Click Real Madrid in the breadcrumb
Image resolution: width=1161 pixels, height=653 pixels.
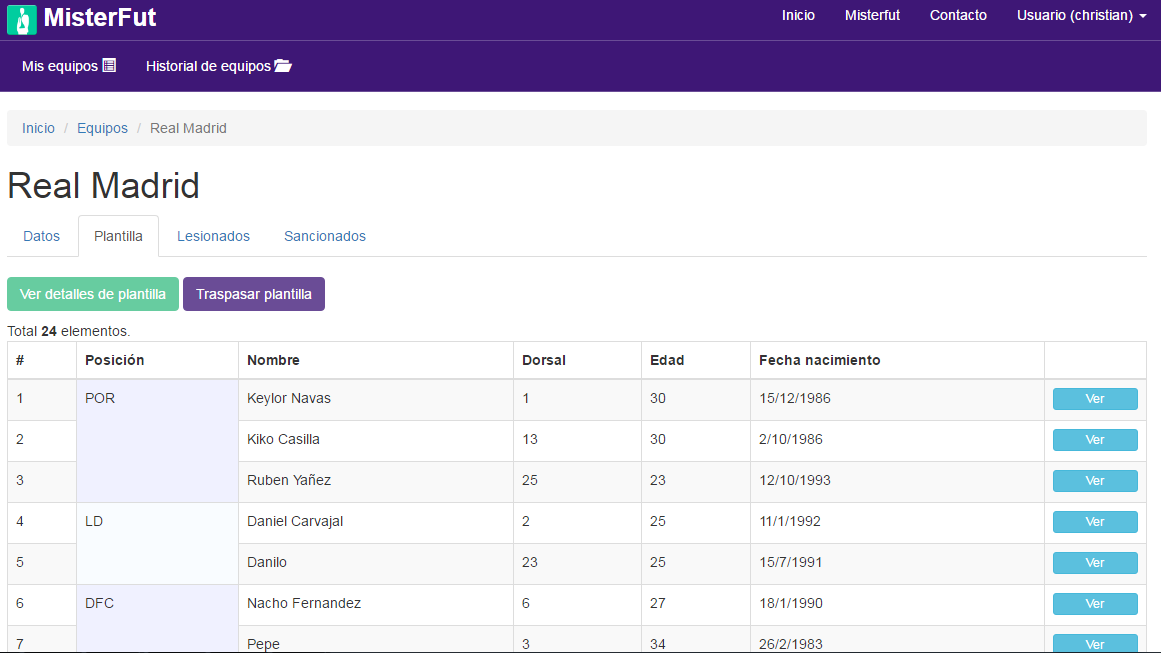click(x=188, y=128)
